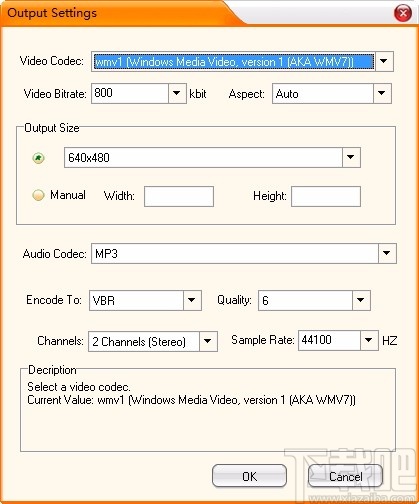The width and height of the screenshot is (419, 504).
Task: Click the Output Settings title text
Action: point(52,13)
